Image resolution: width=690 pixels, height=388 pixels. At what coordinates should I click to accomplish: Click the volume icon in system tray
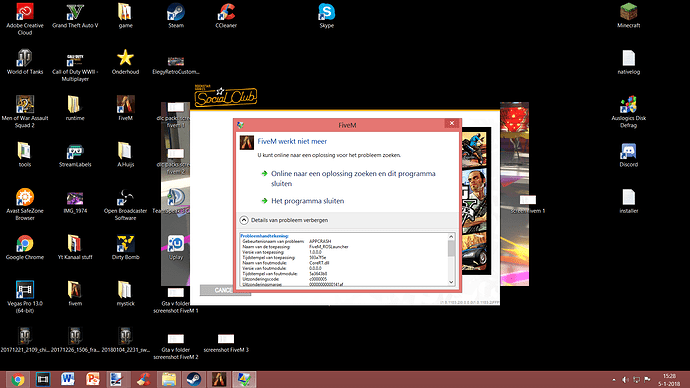tap(625, 380)
